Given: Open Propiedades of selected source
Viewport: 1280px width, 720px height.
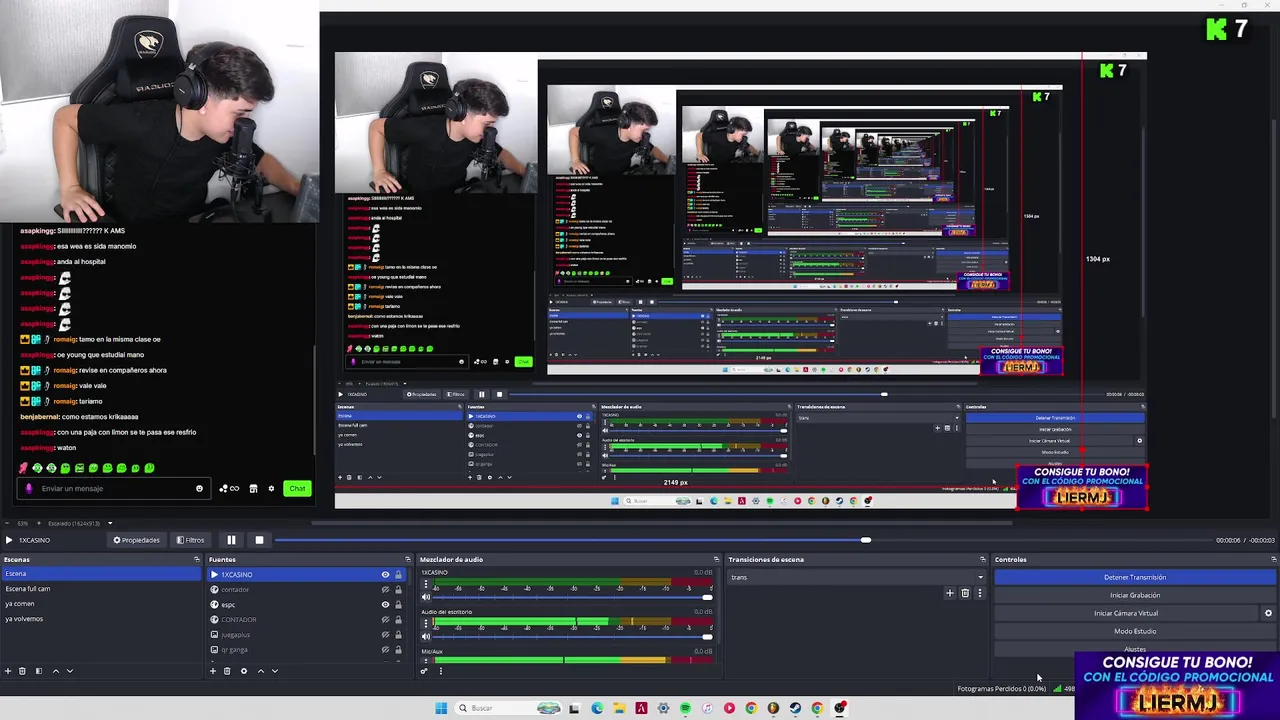Looking at the screenshot, I should click(x=136, y=540).
